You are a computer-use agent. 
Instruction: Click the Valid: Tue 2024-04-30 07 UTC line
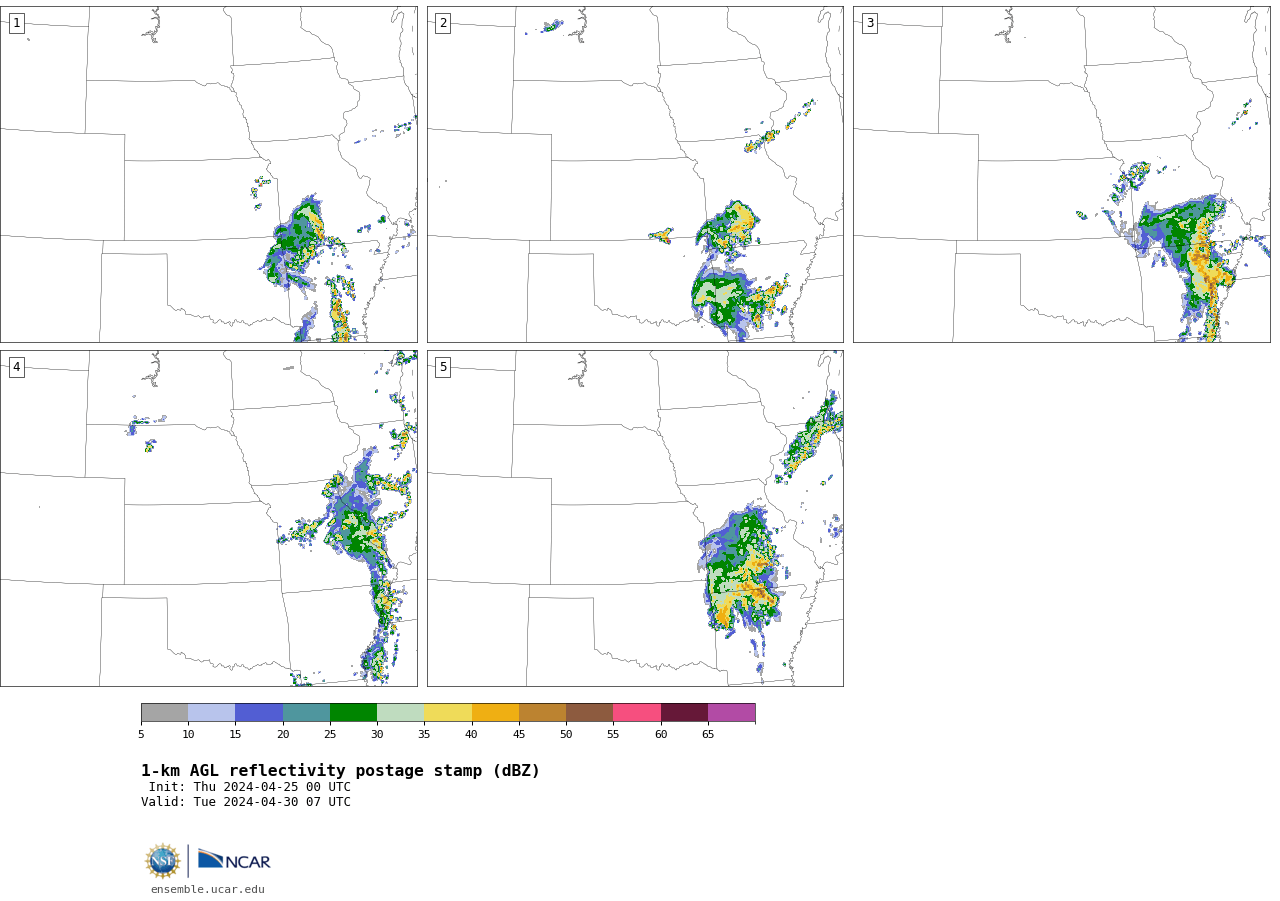click(246, 802)
